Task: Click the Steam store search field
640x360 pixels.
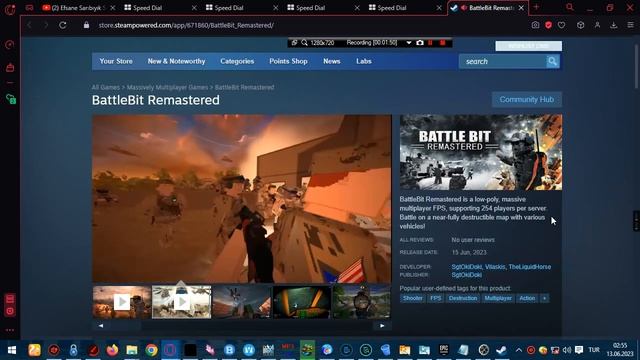Action: [503, 61]
